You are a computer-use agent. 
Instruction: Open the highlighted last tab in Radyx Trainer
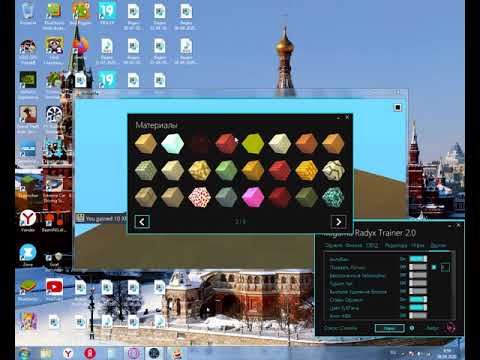point(438,245)
